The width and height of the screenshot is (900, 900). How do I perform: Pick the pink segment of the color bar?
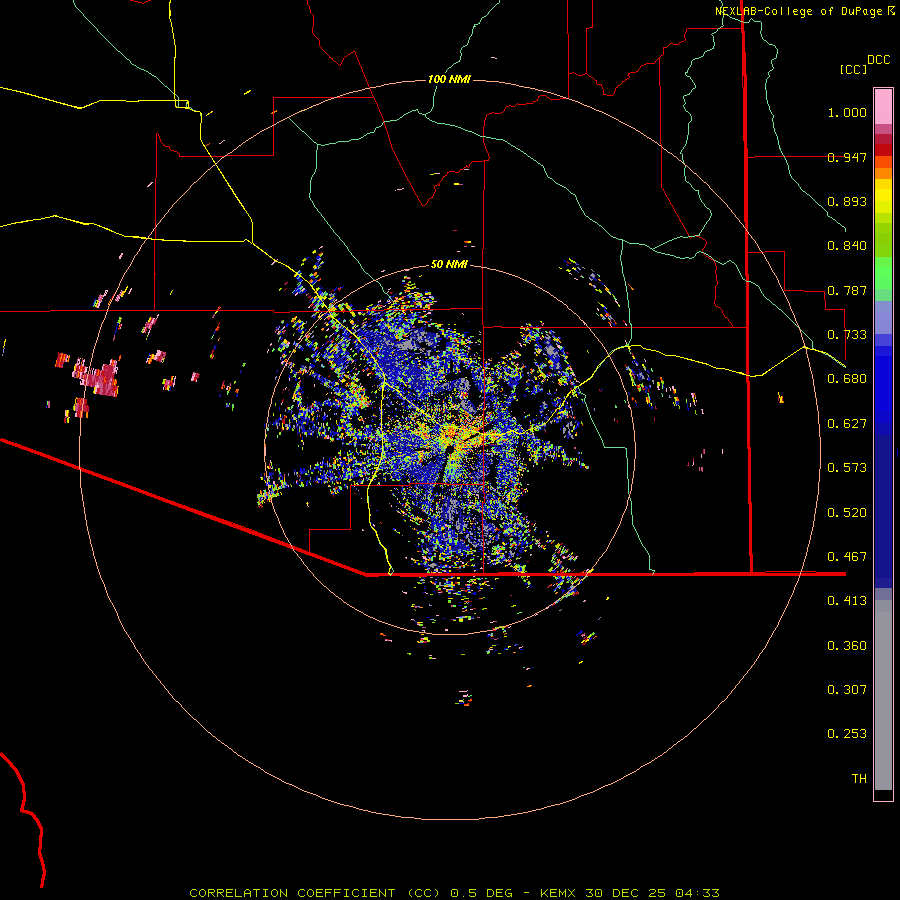click(x=883, y=106)
